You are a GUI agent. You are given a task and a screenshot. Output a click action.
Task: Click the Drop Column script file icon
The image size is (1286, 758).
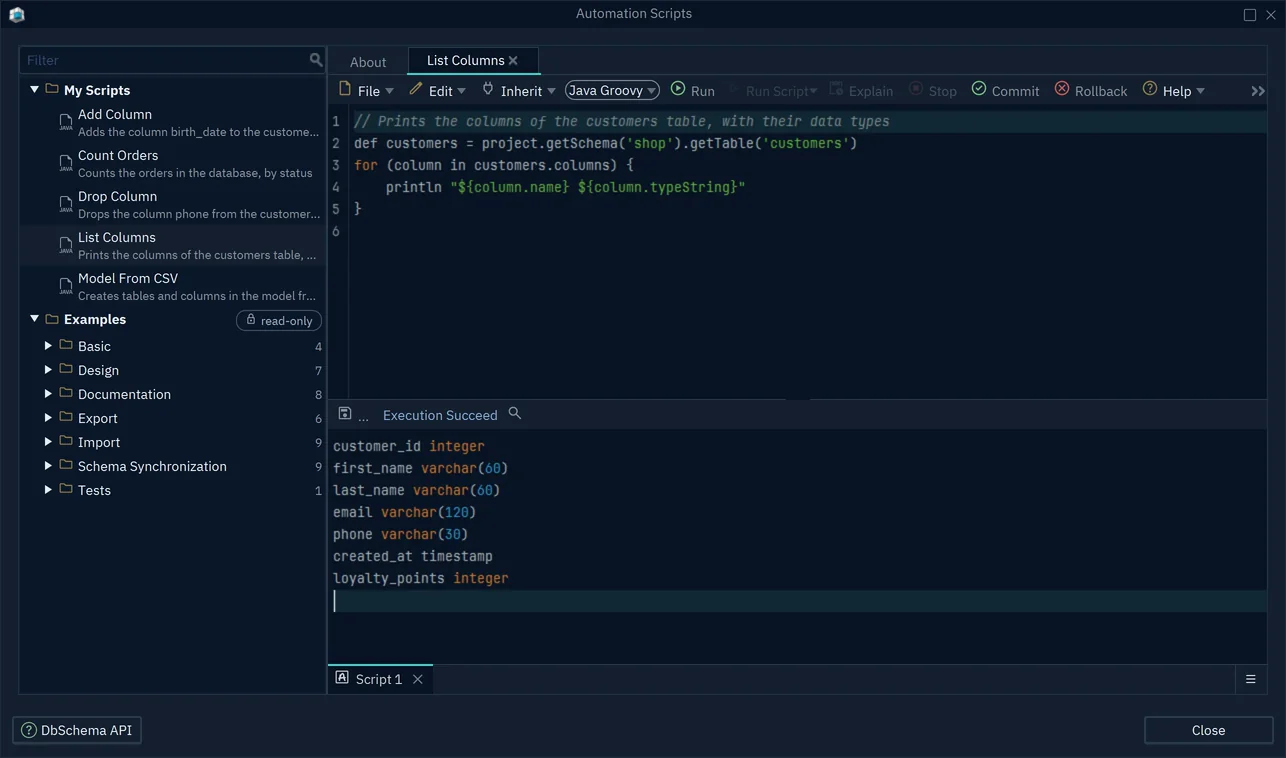[66, 205]
